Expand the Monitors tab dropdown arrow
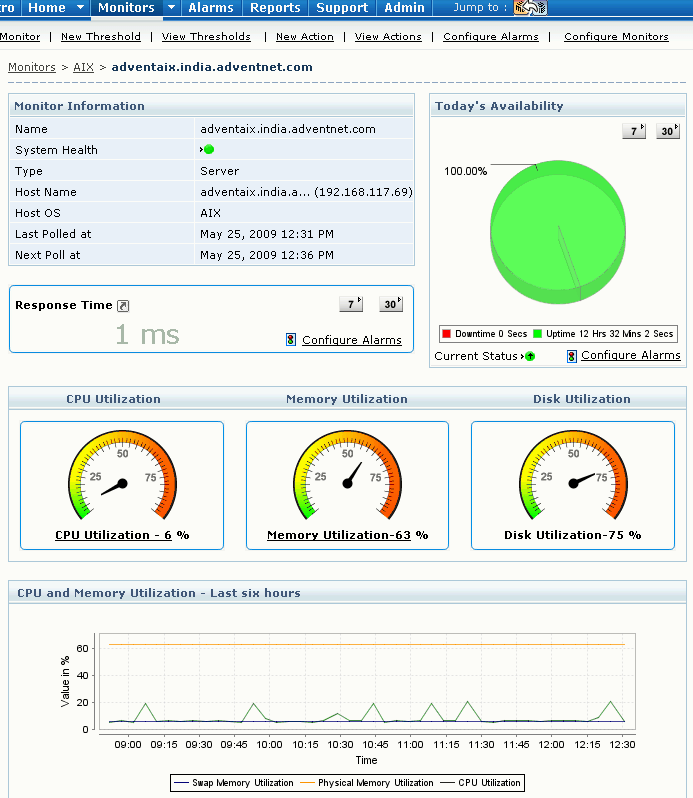693x798 pixels. point(171,8)
